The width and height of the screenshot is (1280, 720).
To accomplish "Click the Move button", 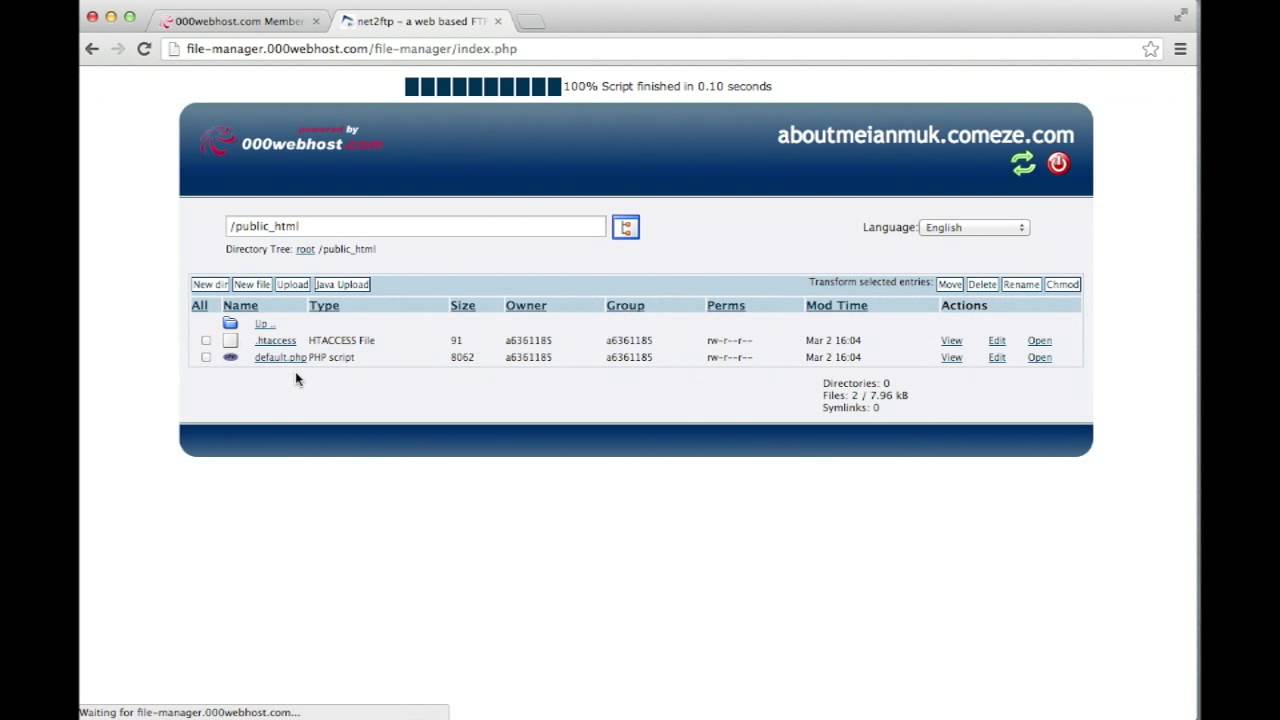I will 950,284.
